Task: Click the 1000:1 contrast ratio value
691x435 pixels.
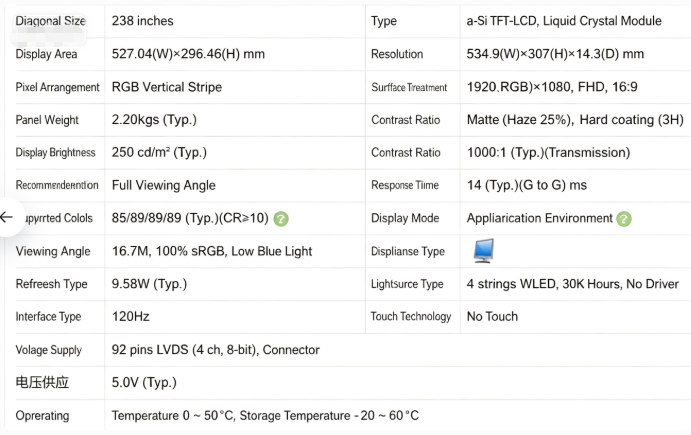Action: 549,152
